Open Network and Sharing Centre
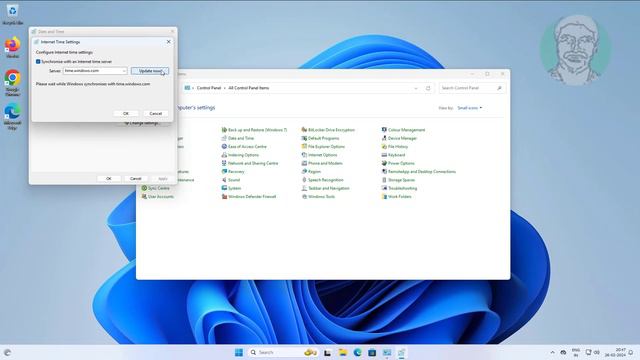This screenshot has width=640, height=360. (x=249, y=163)
